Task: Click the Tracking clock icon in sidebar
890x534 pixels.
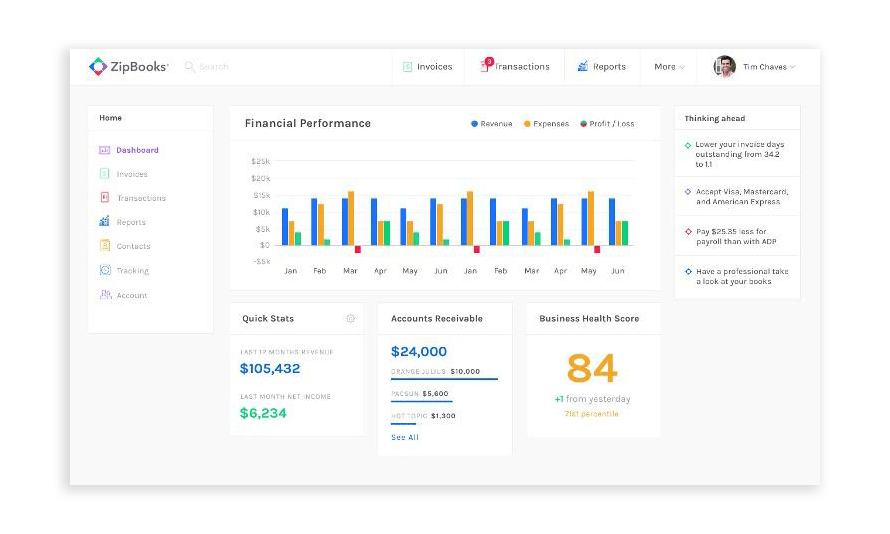Action: coord(105,271)
